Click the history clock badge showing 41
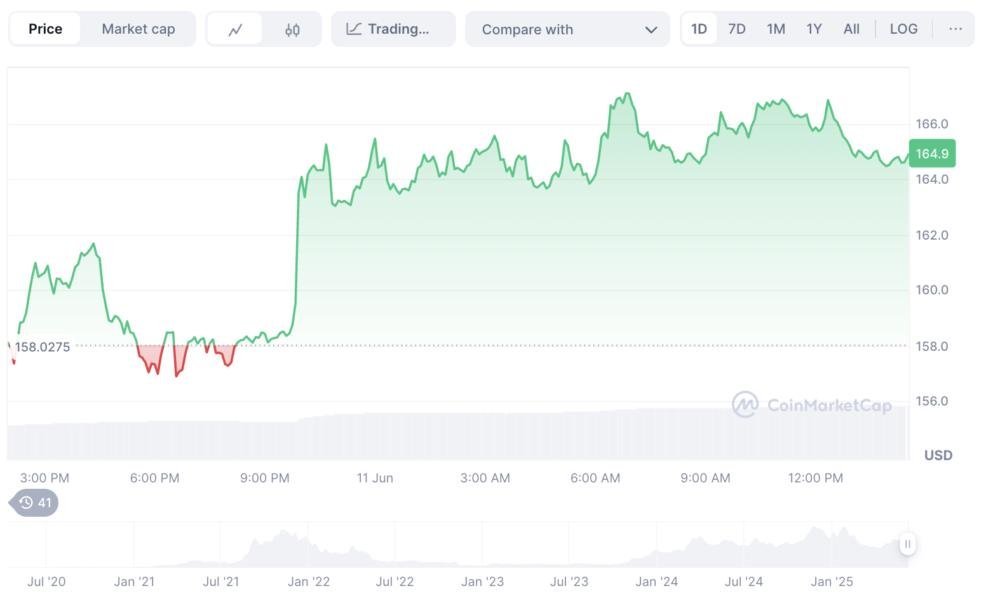Screen dimensions: 986x600 point(35,503)
